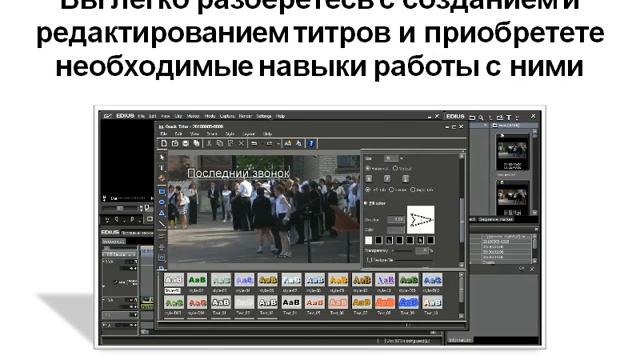
Task: Open Quick Titler Layout menu
Action: click(x=248, y=134)
